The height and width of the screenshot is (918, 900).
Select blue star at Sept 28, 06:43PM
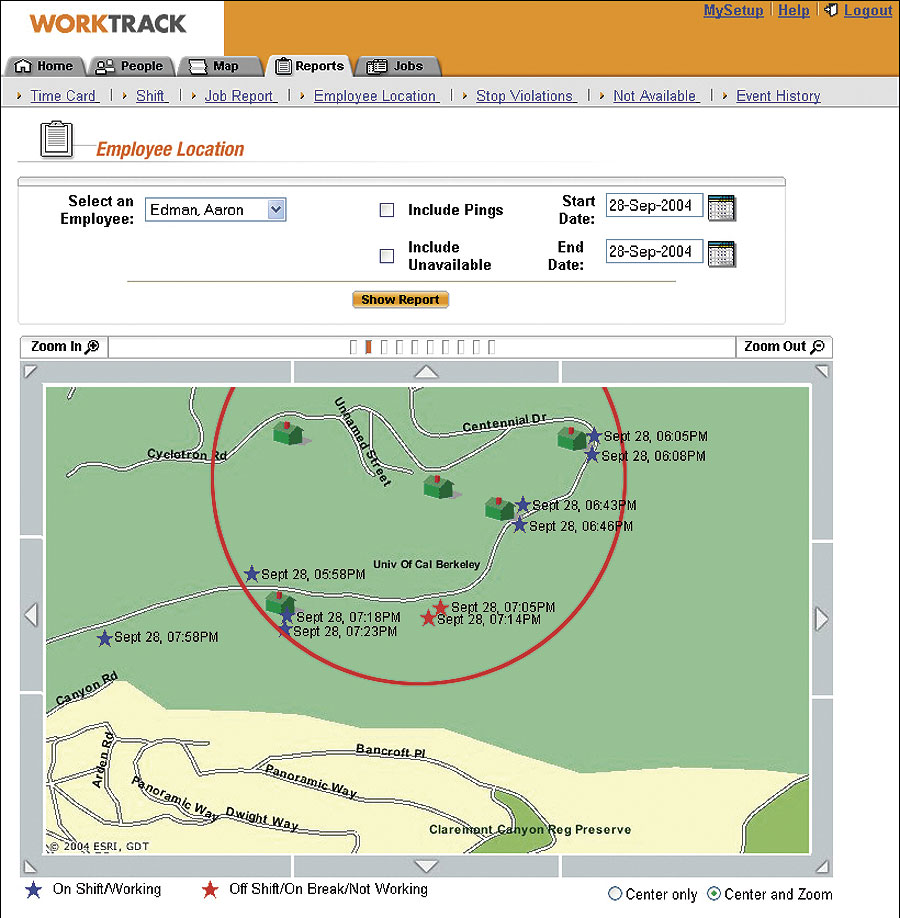click(x=522, y=504)
